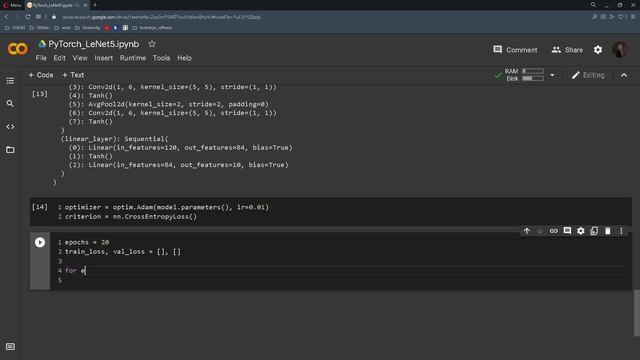
Task: Open table of contents sidebar icon
Action: [x=10, y=81]
